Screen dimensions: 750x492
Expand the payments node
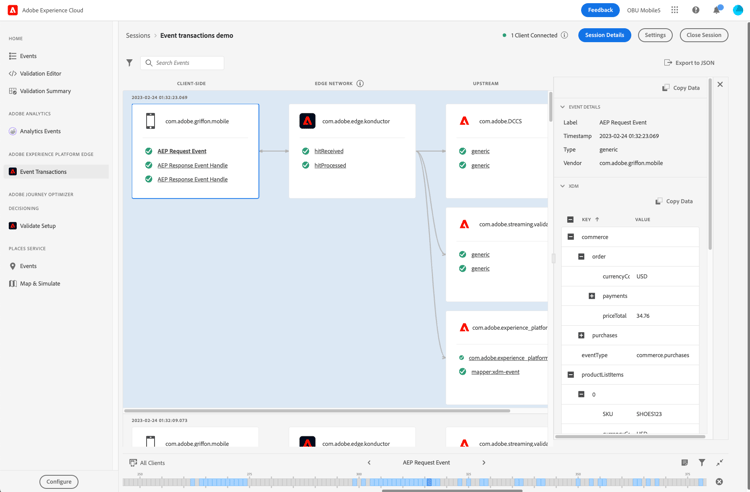(x=592, y=296)
